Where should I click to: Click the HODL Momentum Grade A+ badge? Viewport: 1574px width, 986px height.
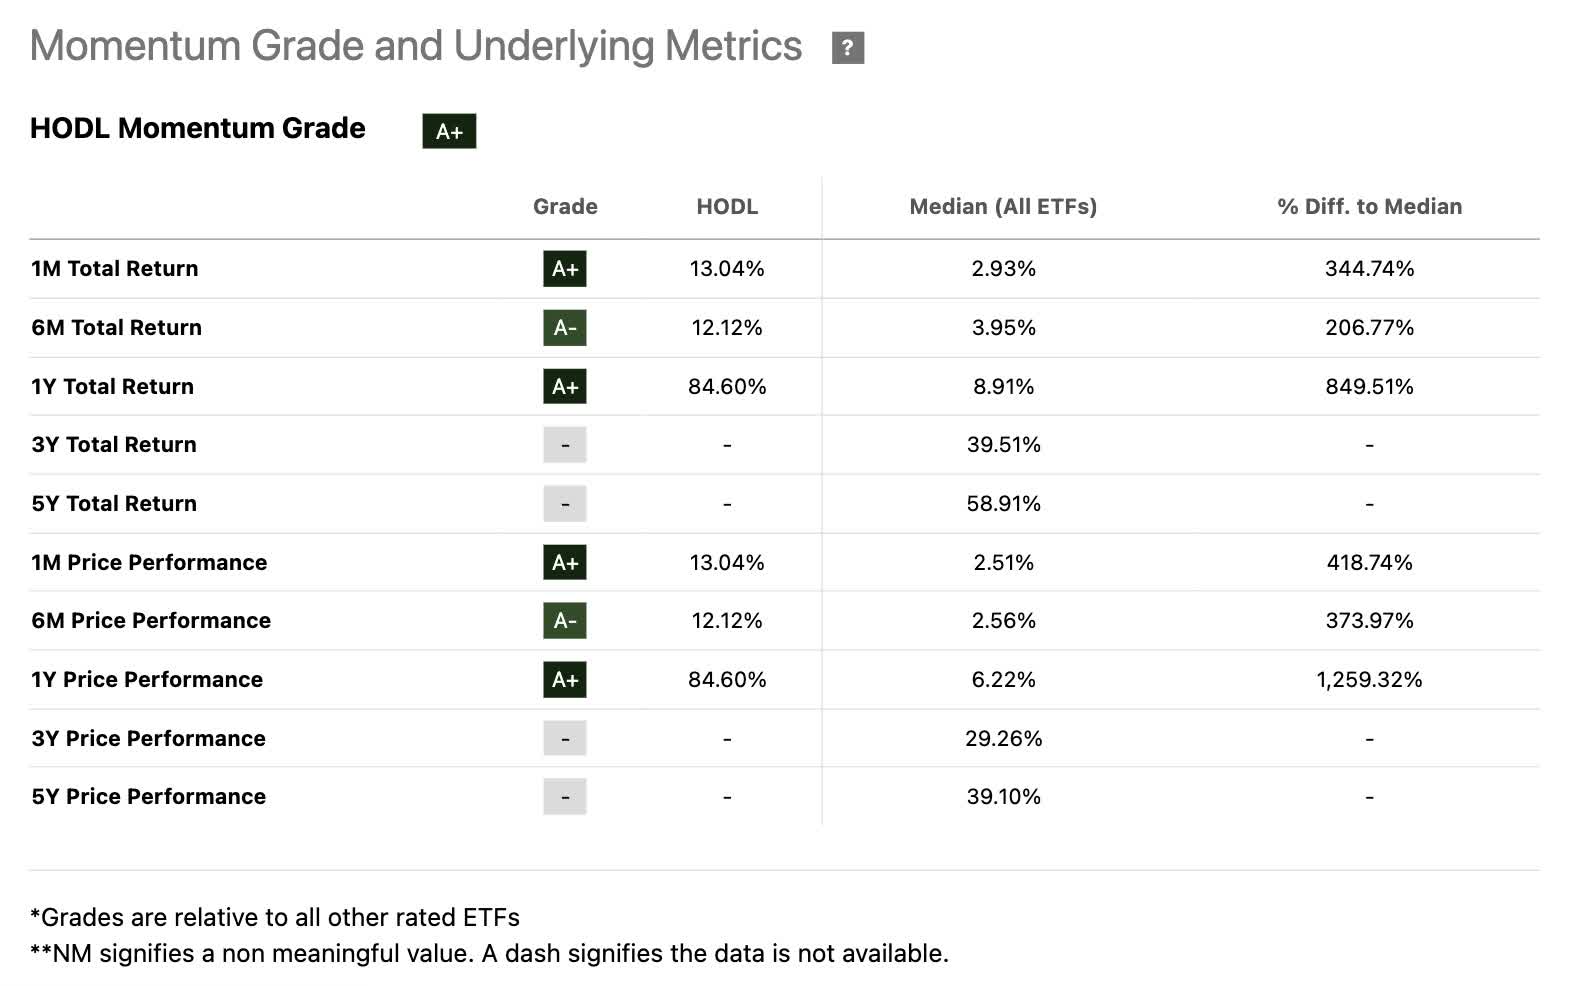pyautogui.click(x=450, y=130)
